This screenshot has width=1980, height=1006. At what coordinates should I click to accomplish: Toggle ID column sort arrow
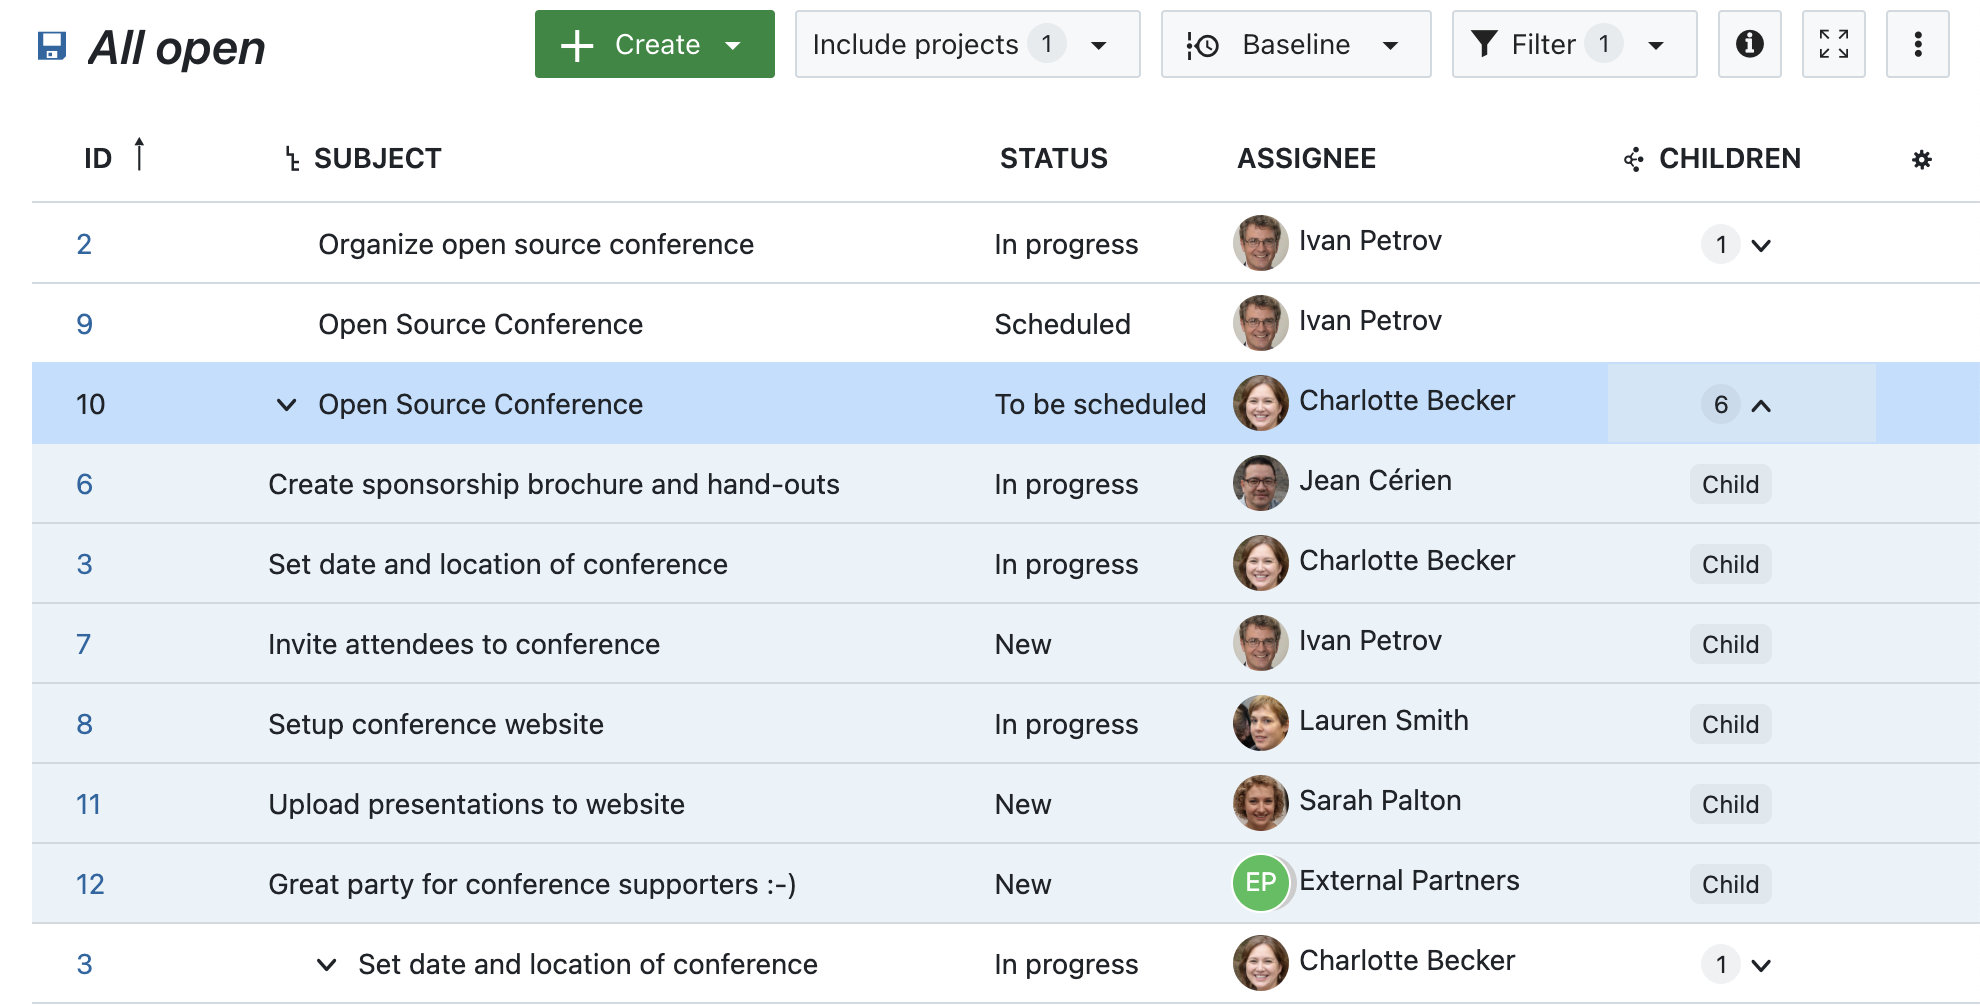click(139, 155)
